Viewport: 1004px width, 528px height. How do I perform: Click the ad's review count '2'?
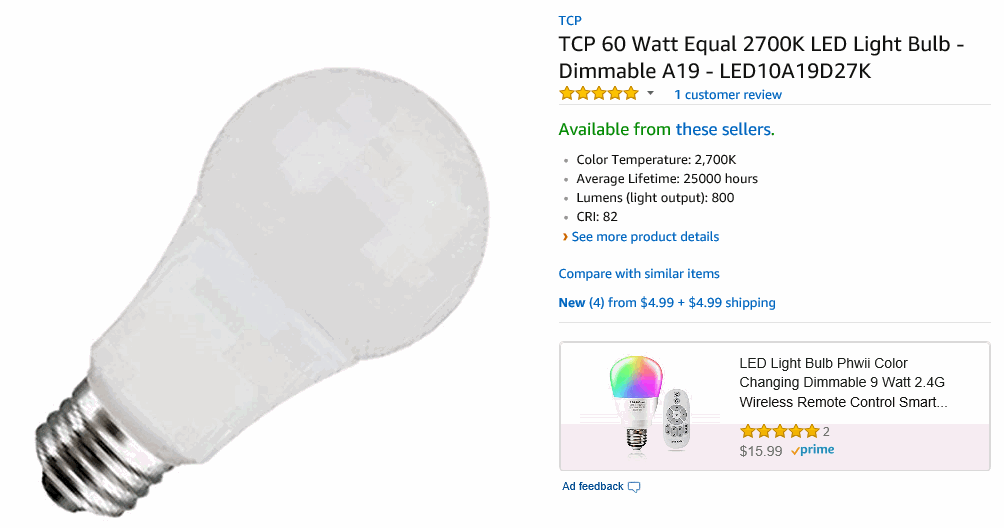(826, 432)
